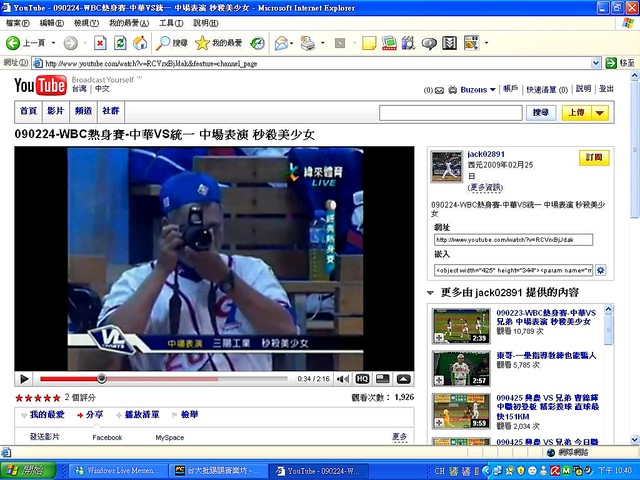
Task: Click the IE Home toolbar icon
Action: point(139,43)
